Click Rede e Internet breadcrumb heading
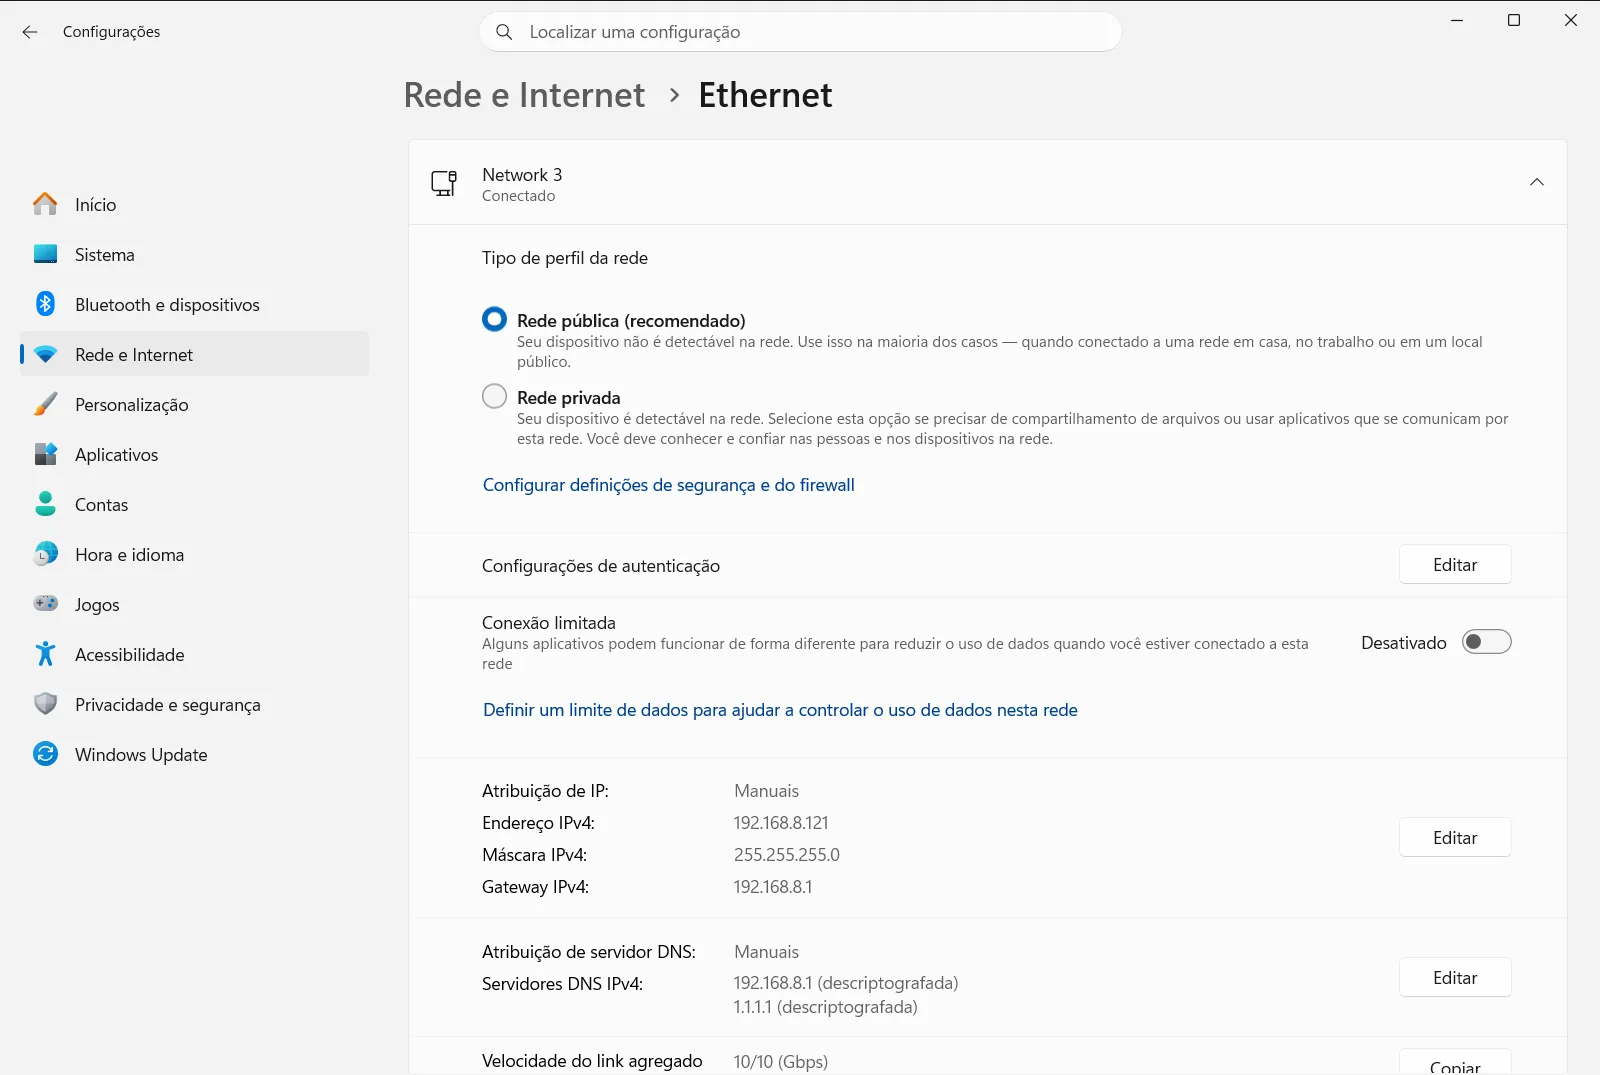The height and width of the screenshot is (1075, 1600). tap(524, 95)
